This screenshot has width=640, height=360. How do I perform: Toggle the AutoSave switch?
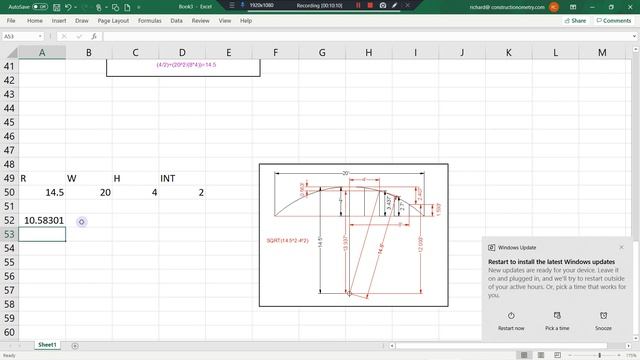click(40, 7)
